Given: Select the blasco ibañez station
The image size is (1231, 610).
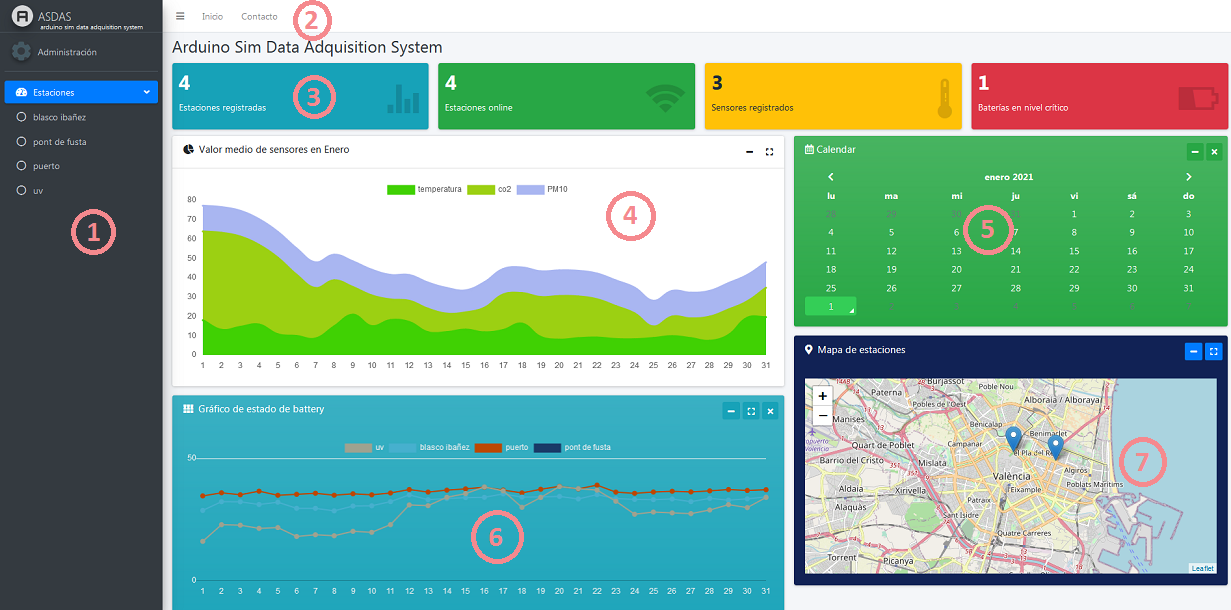Looking at the screenshot, I should point(60,117).
